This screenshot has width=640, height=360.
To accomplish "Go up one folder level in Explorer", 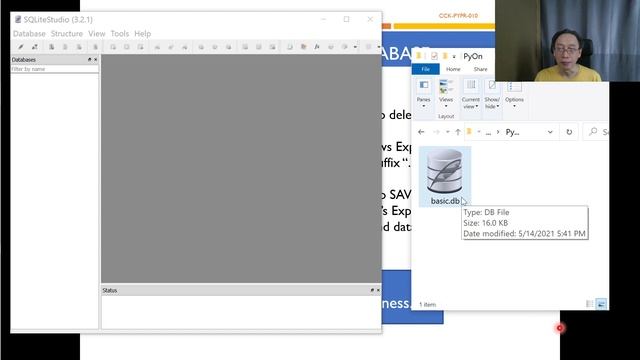I will (458, 132).
